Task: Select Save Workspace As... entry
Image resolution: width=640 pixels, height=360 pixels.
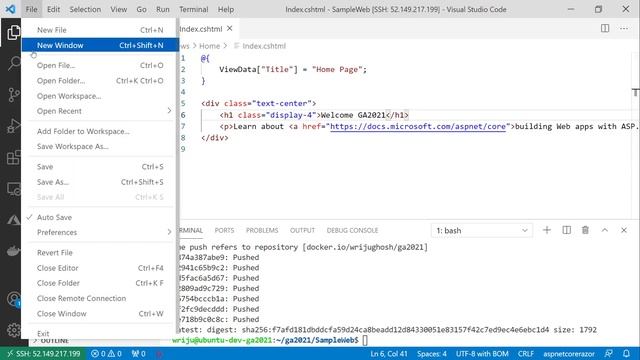Action: pyautogui.click(x=100, y=146)
